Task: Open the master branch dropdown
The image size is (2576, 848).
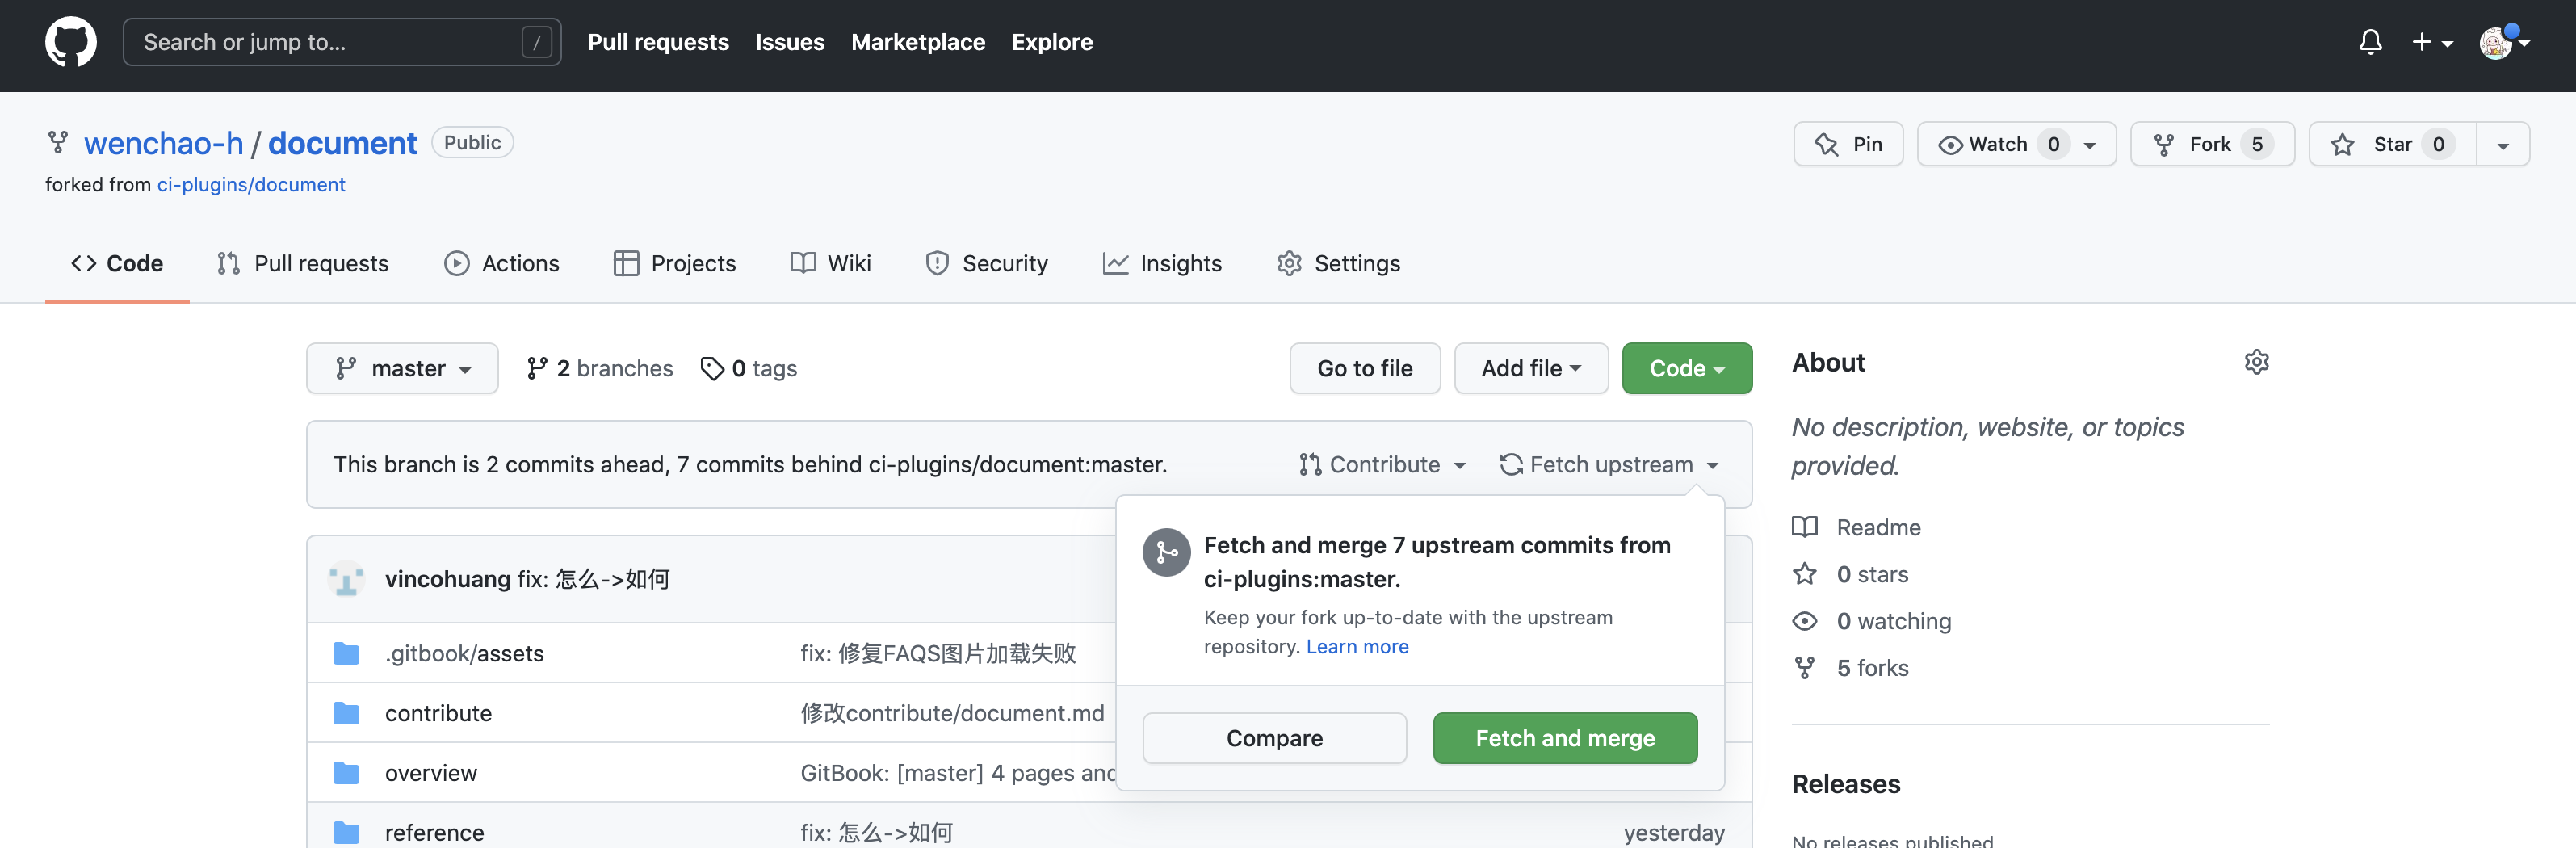Action: coord(402,369)
